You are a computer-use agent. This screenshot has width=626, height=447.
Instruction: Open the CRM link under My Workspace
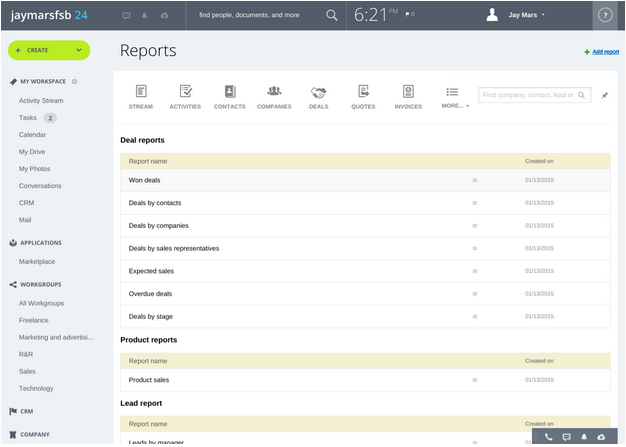[26, 203]
